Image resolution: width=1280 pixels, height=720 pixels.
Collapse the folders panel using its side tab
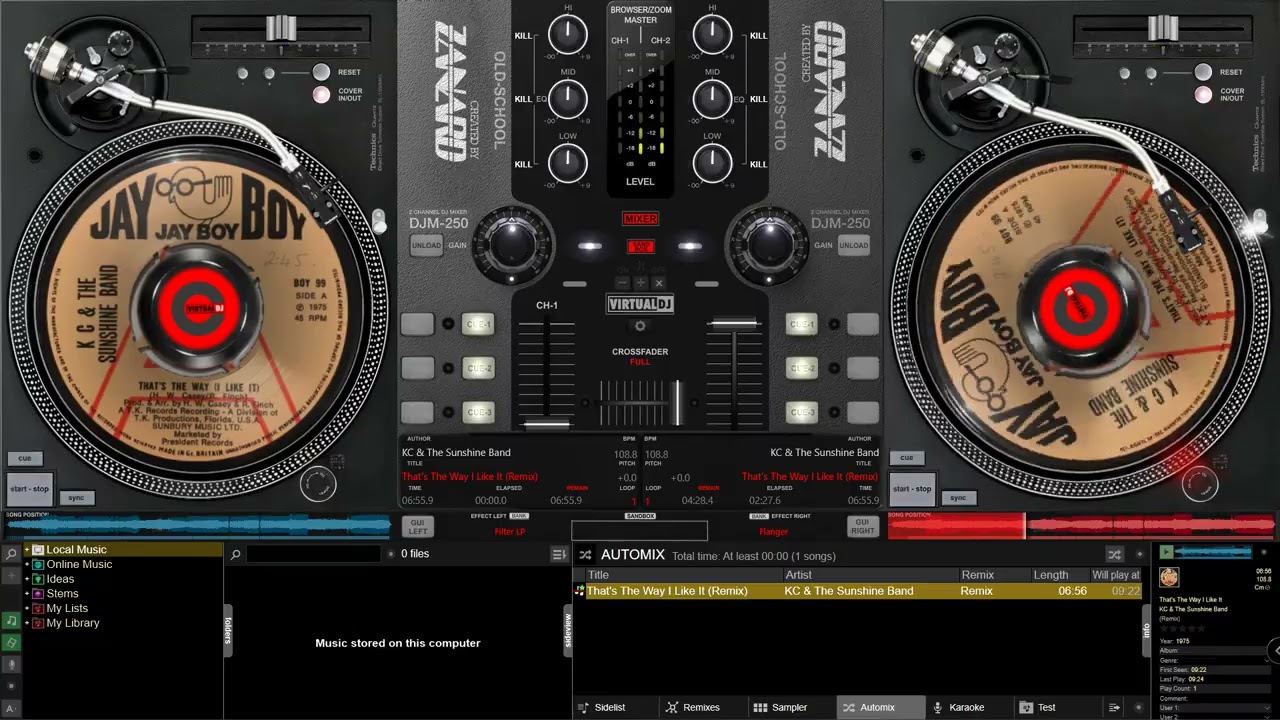pos(228,630)
